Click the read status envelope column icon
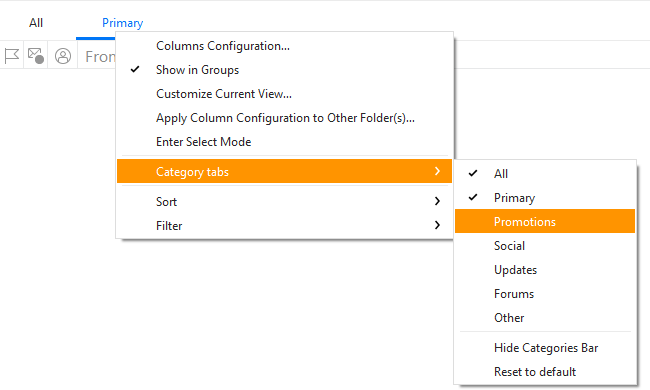 click(x=36, y=56)
